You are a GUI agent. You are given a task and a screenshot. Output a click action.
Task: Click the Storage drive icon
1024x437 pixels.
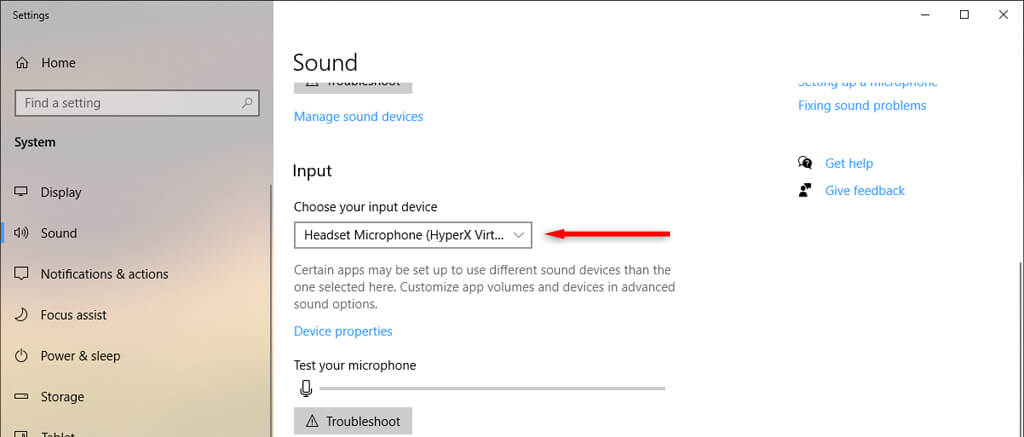(x=22, y=397)
